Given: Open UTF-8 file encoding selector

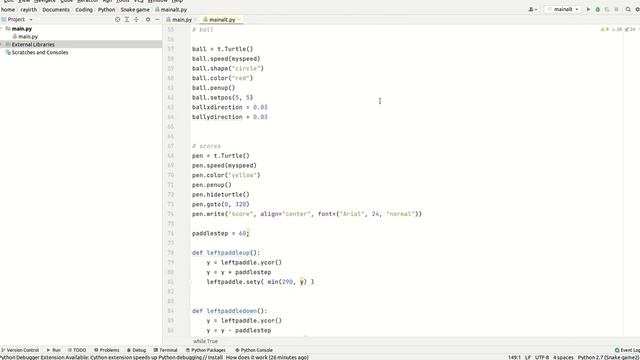Looking at the screenshot, I should [542, 357].
